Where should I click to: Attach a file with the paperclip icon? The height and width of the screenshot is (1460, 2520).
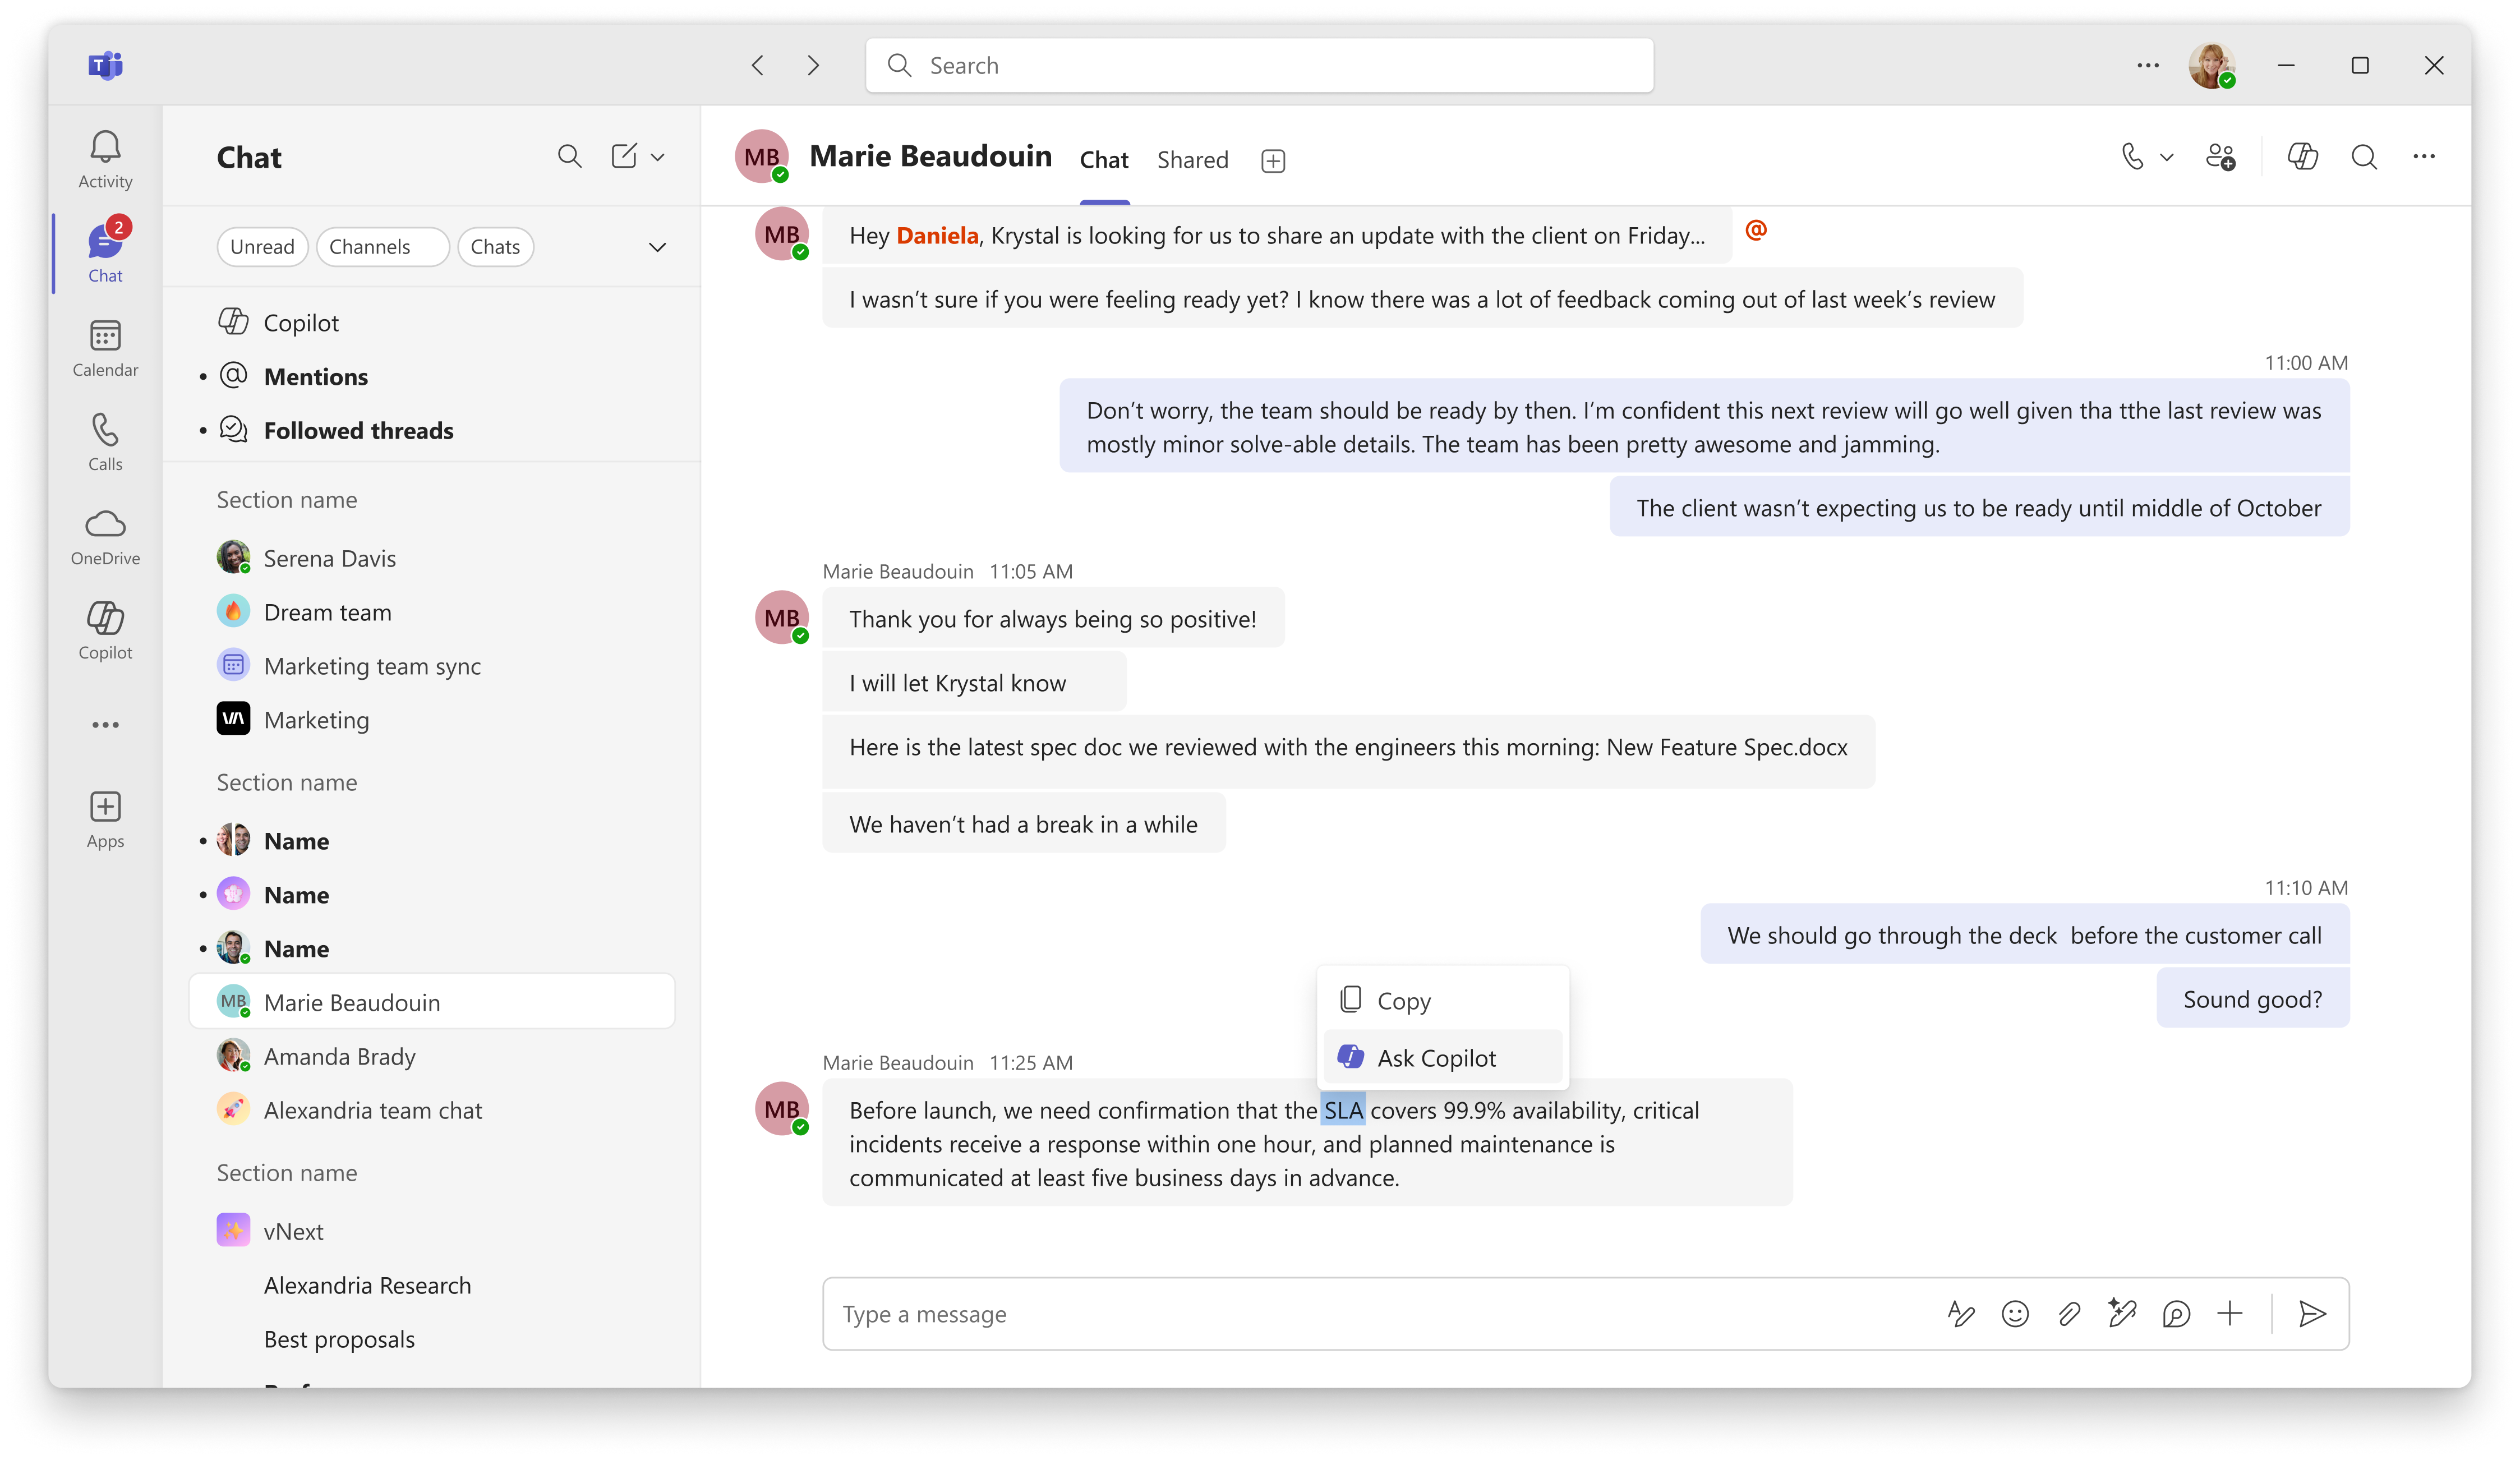pos(2069,1314)
